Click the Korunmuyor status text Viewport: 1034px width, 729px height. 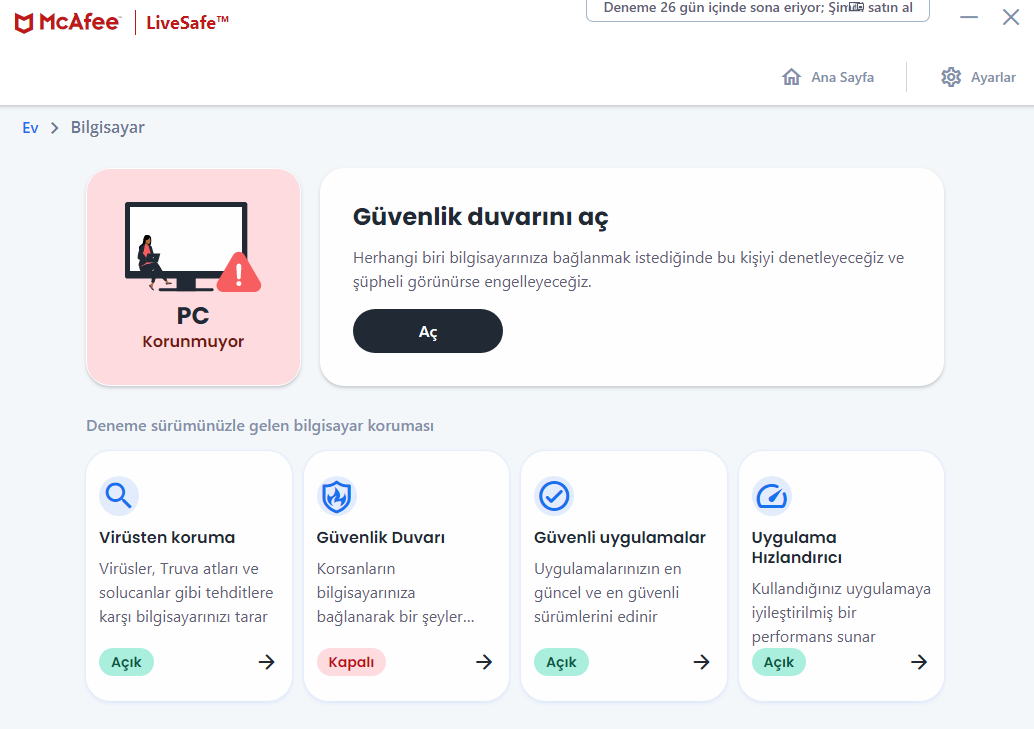[x=193, y=341]
